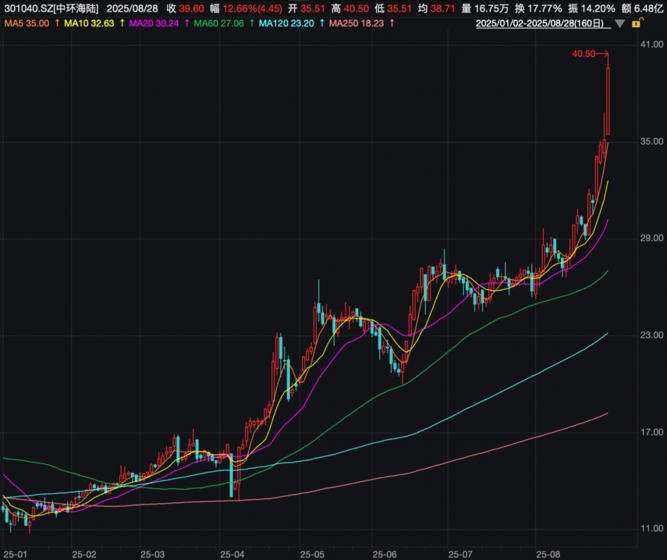Click the up arrow after MA250 value
The width and height of the screenshot is (667, 560).
pos(389,22)
